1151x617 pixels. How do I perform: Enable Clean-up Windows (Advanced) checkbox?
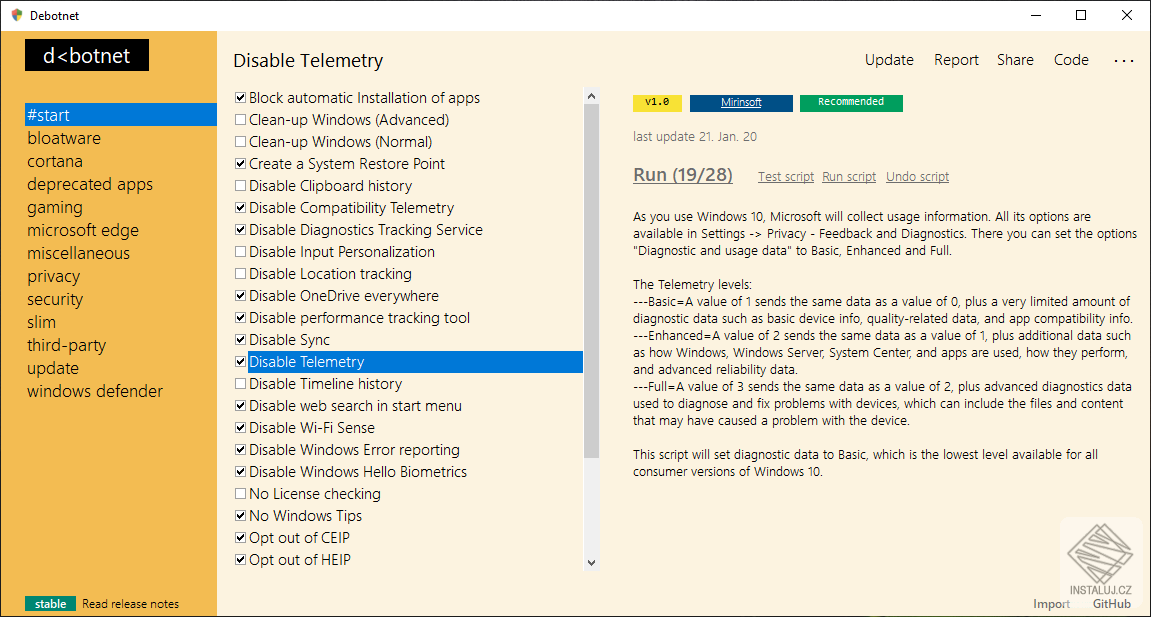point(241,120)
